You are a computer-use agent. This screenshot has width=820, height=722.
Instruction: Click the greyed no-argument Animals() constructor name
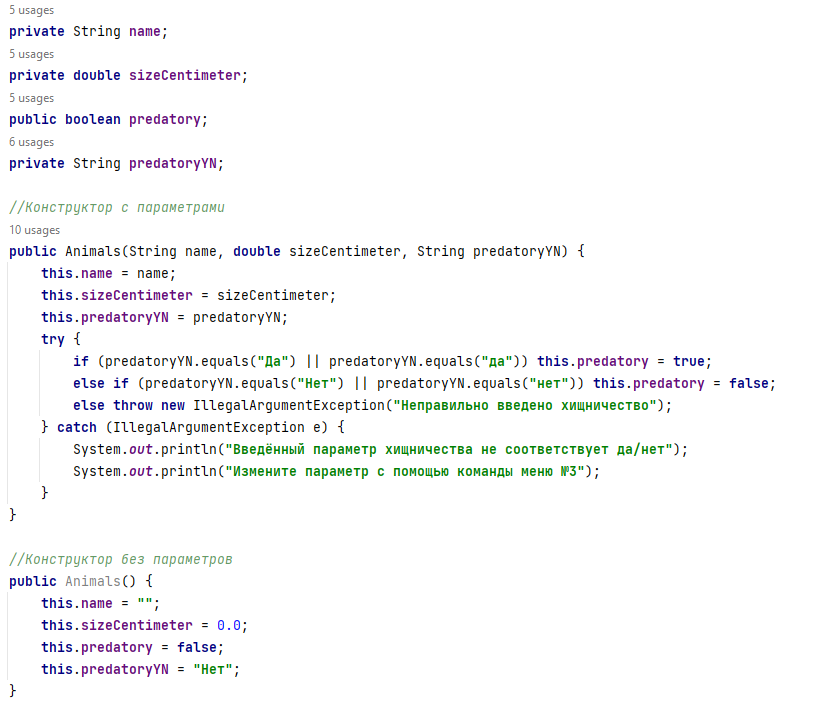tap(93, 581)
